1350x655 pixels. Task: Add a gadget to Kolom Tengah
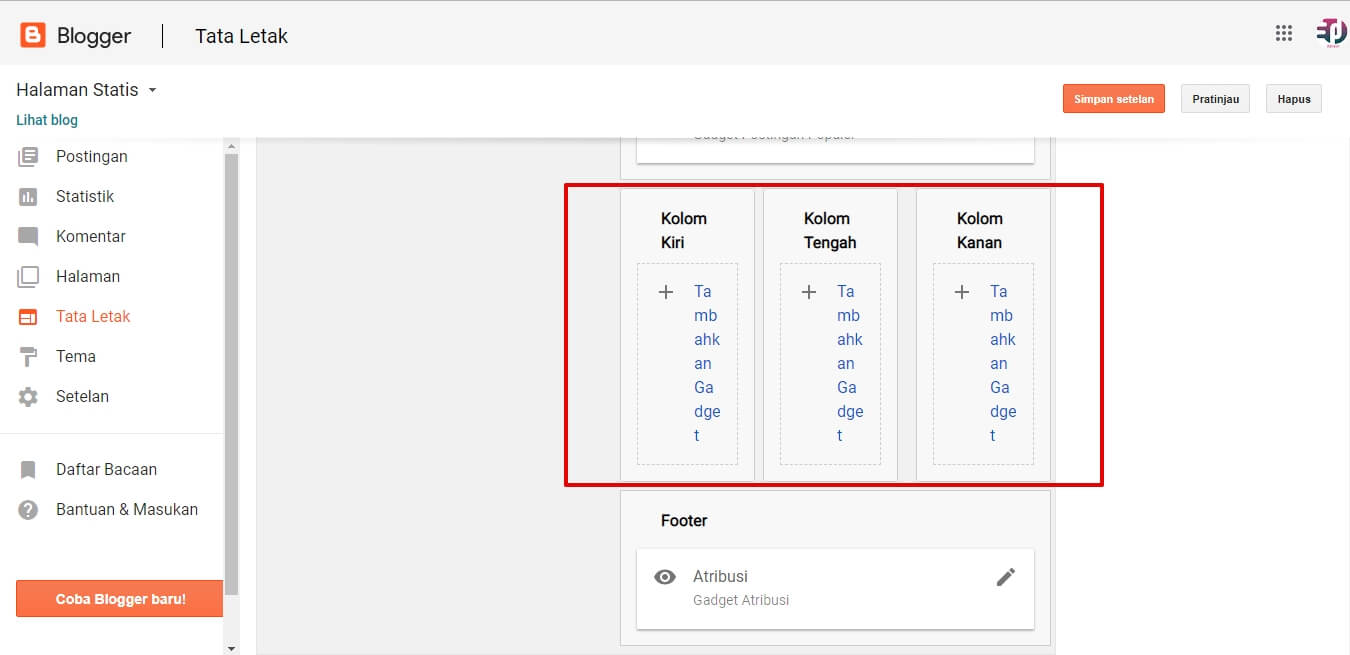pos(830,362)
